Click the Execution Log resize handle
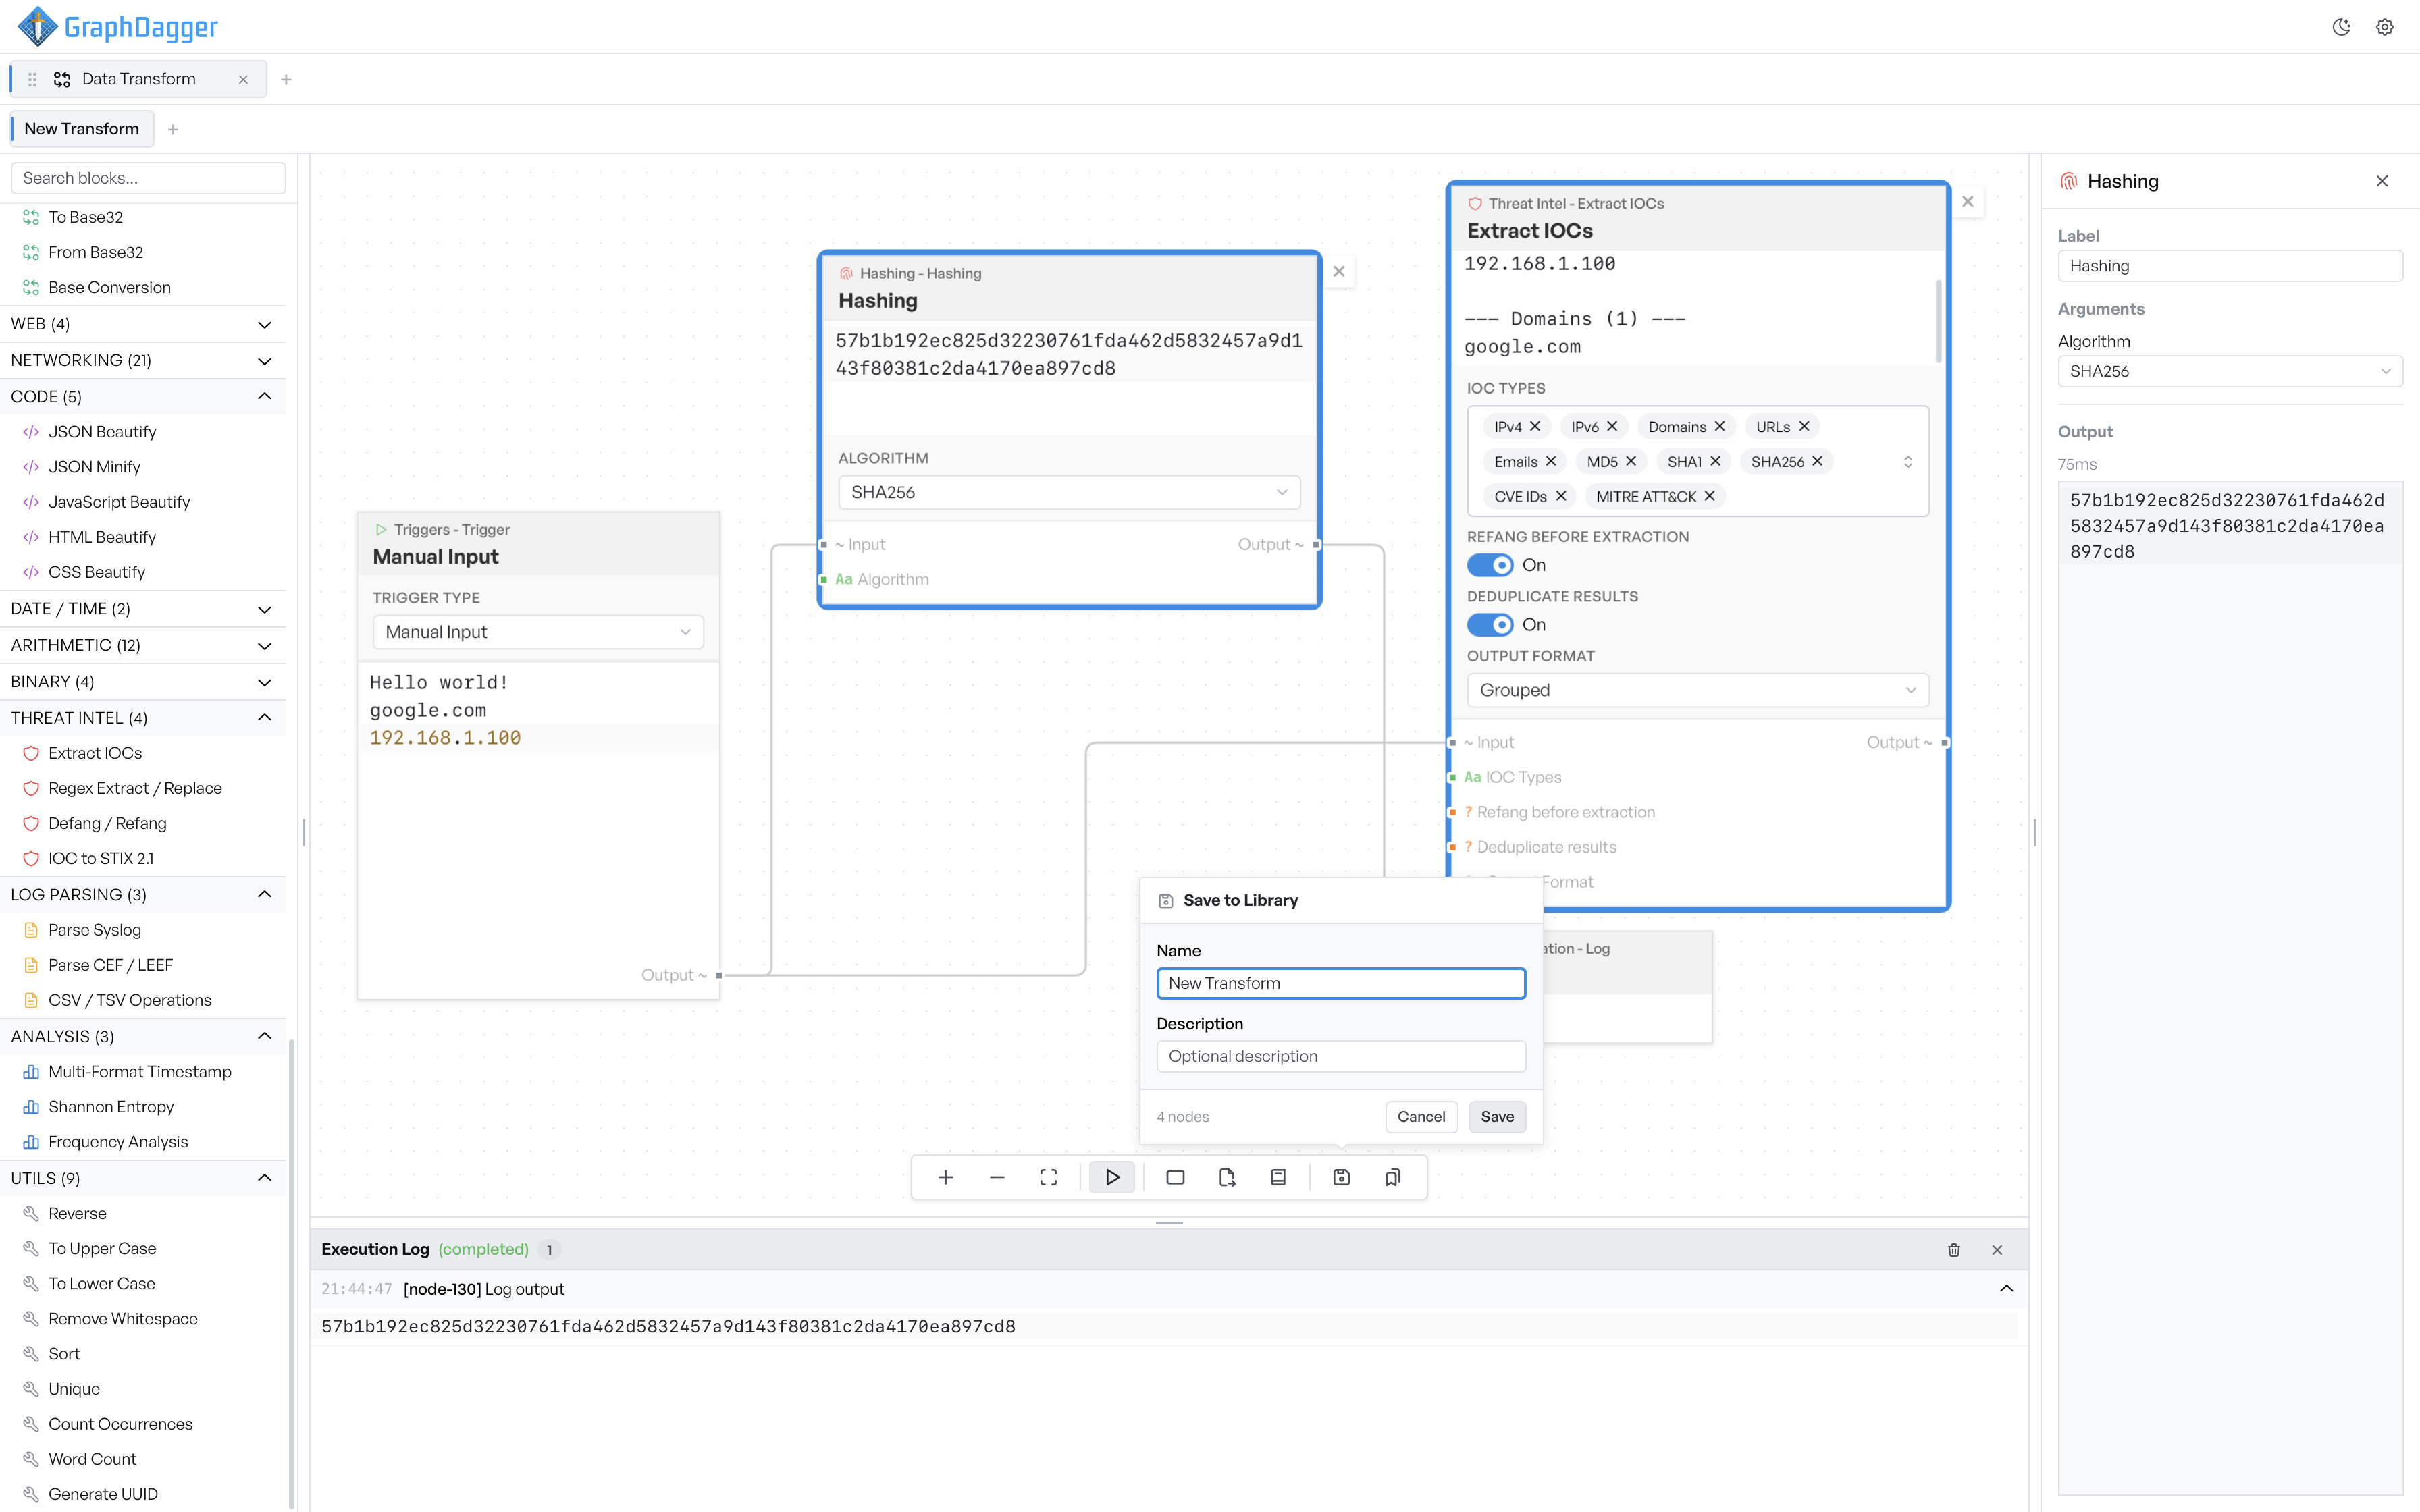This screenshot has width=2420, height=1512. pyautogui.click(x=1169, y=1222)
